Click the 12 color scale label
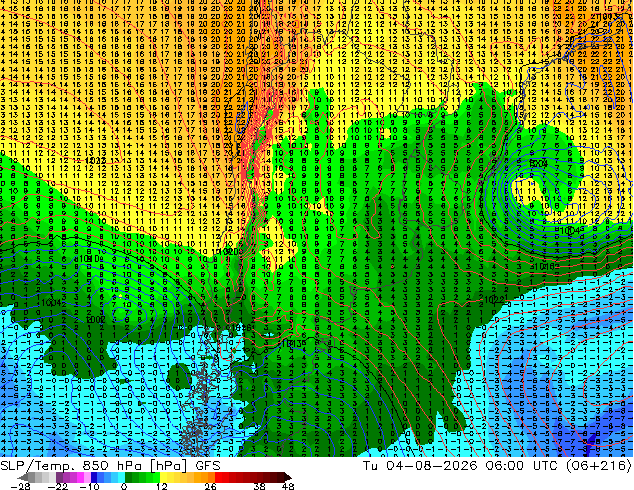The image size is (634, 490). [x=162, y=486]
